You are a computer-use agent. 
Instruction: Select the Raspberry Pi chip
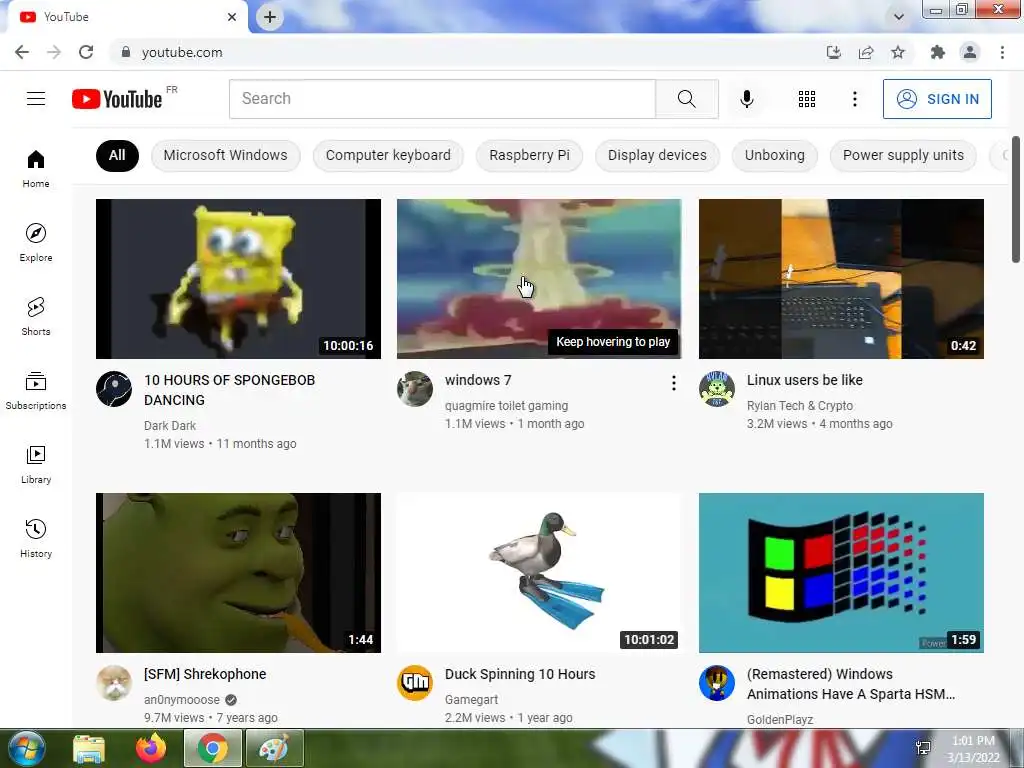[529, 155]
